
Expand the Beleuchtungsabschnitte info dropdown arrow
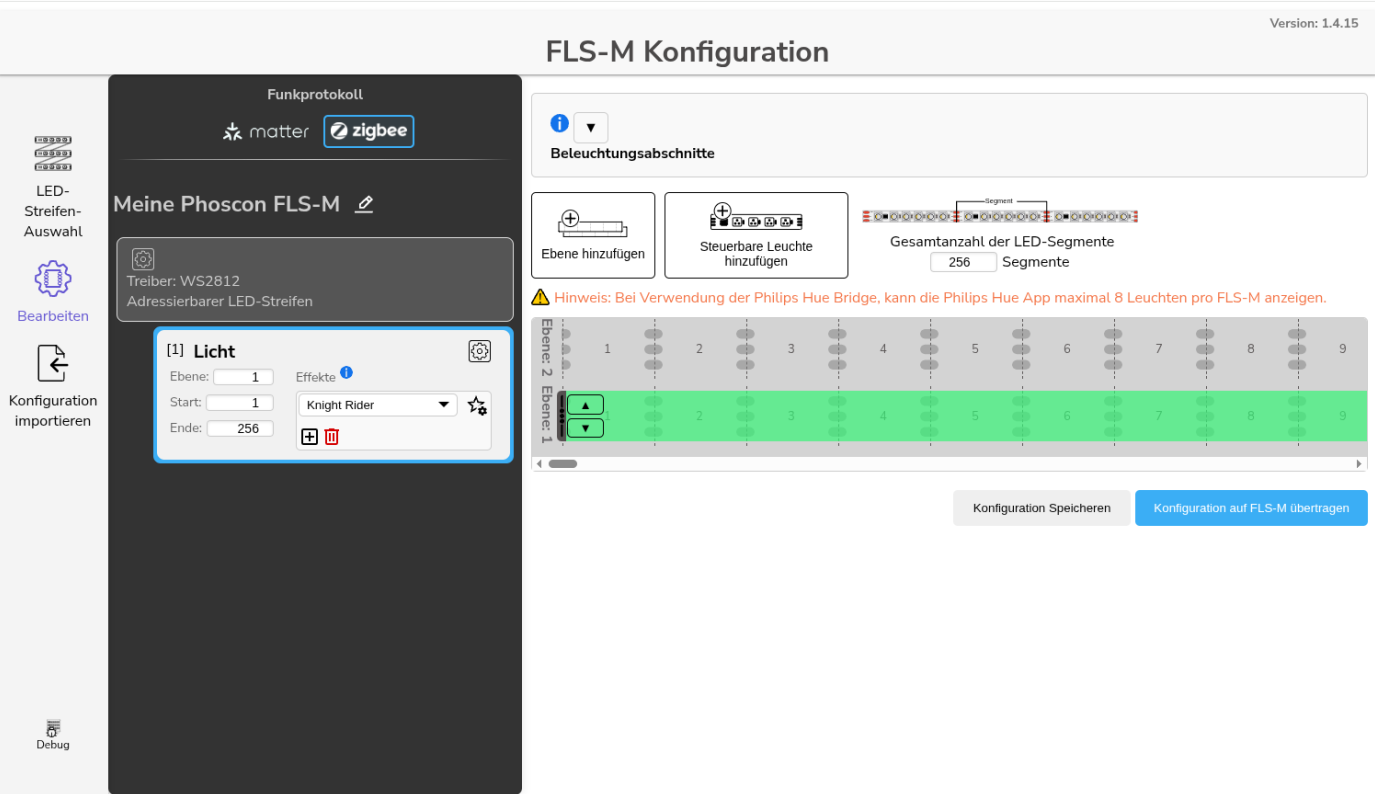pyautogui.click(x=590, y=127)
